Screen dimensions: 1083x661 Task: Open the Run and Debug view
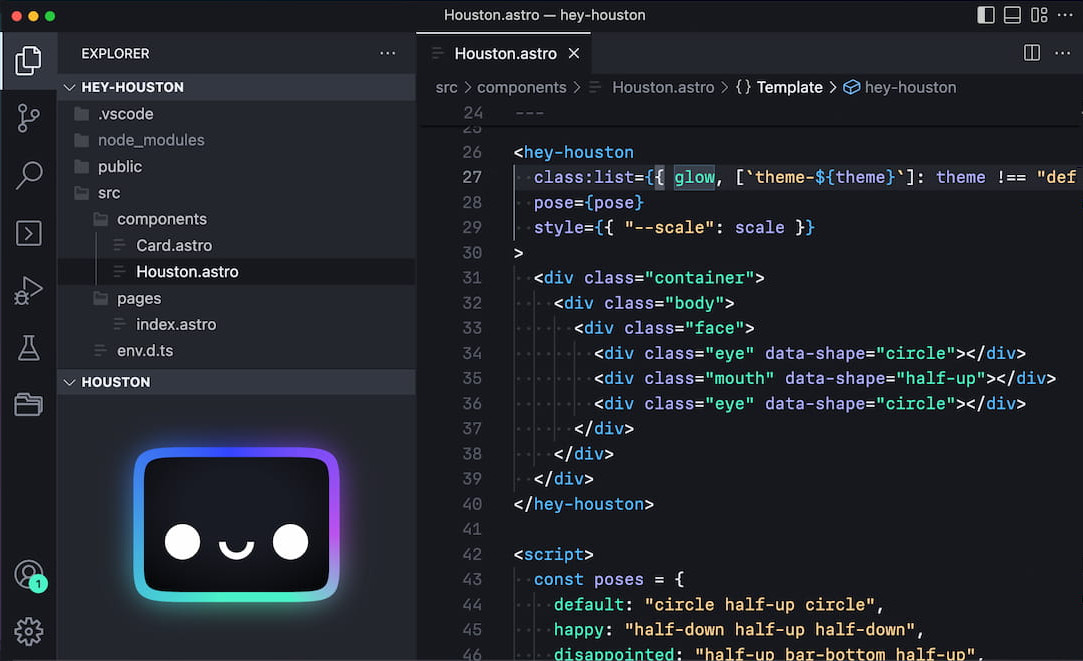pos(28,291)
